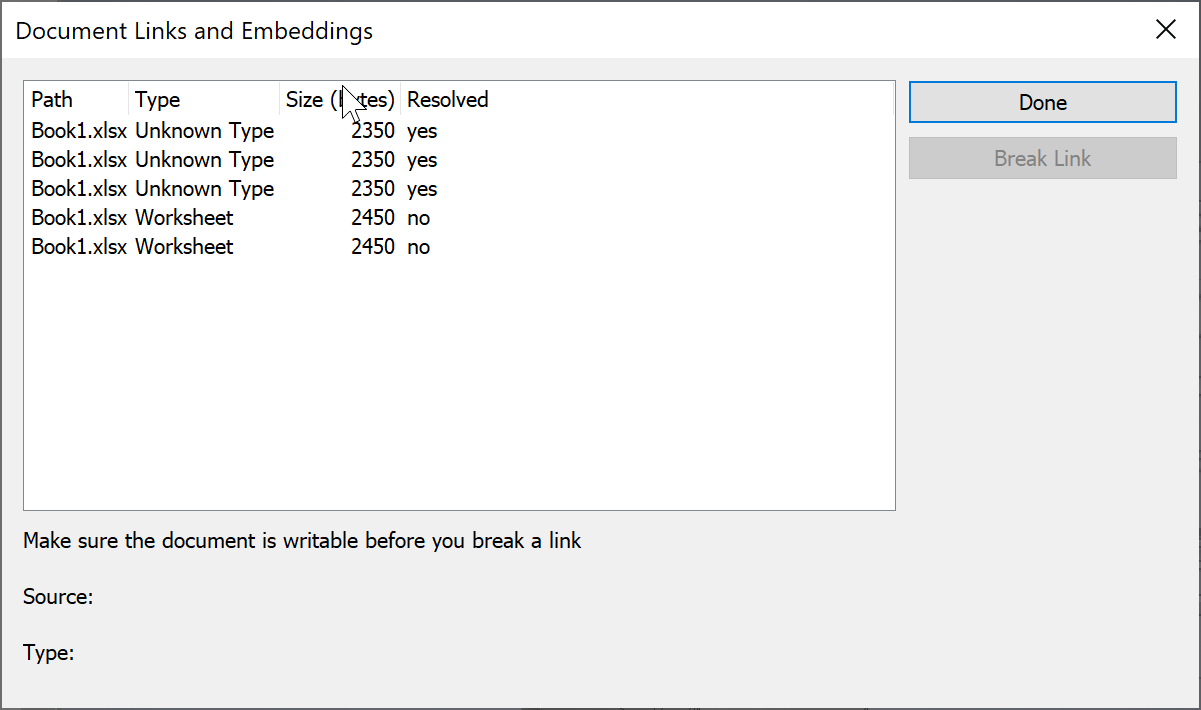Image resolution: width=1201 pixels, height=710 pixels.
Task: Click the dialog title Document Links and Embeddings
Action: [193, 31]
